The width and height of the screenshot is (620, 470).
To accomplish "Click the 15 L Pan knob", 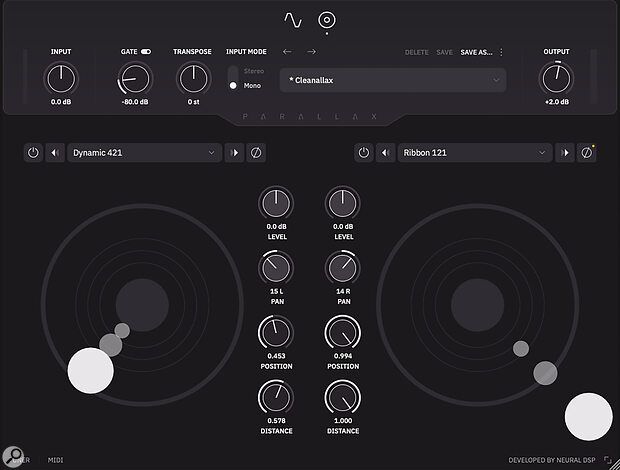I will coord(276,268).
